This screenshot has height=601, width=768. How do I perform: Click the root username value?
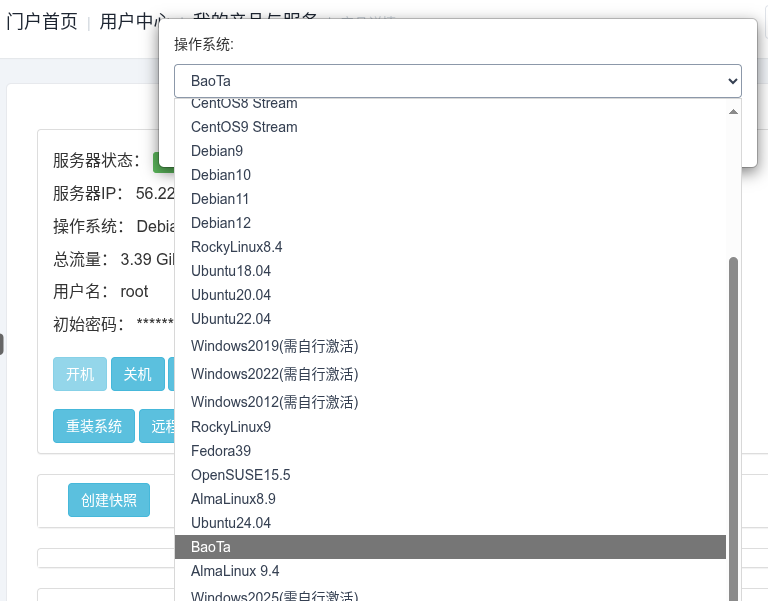coord(134,291)
